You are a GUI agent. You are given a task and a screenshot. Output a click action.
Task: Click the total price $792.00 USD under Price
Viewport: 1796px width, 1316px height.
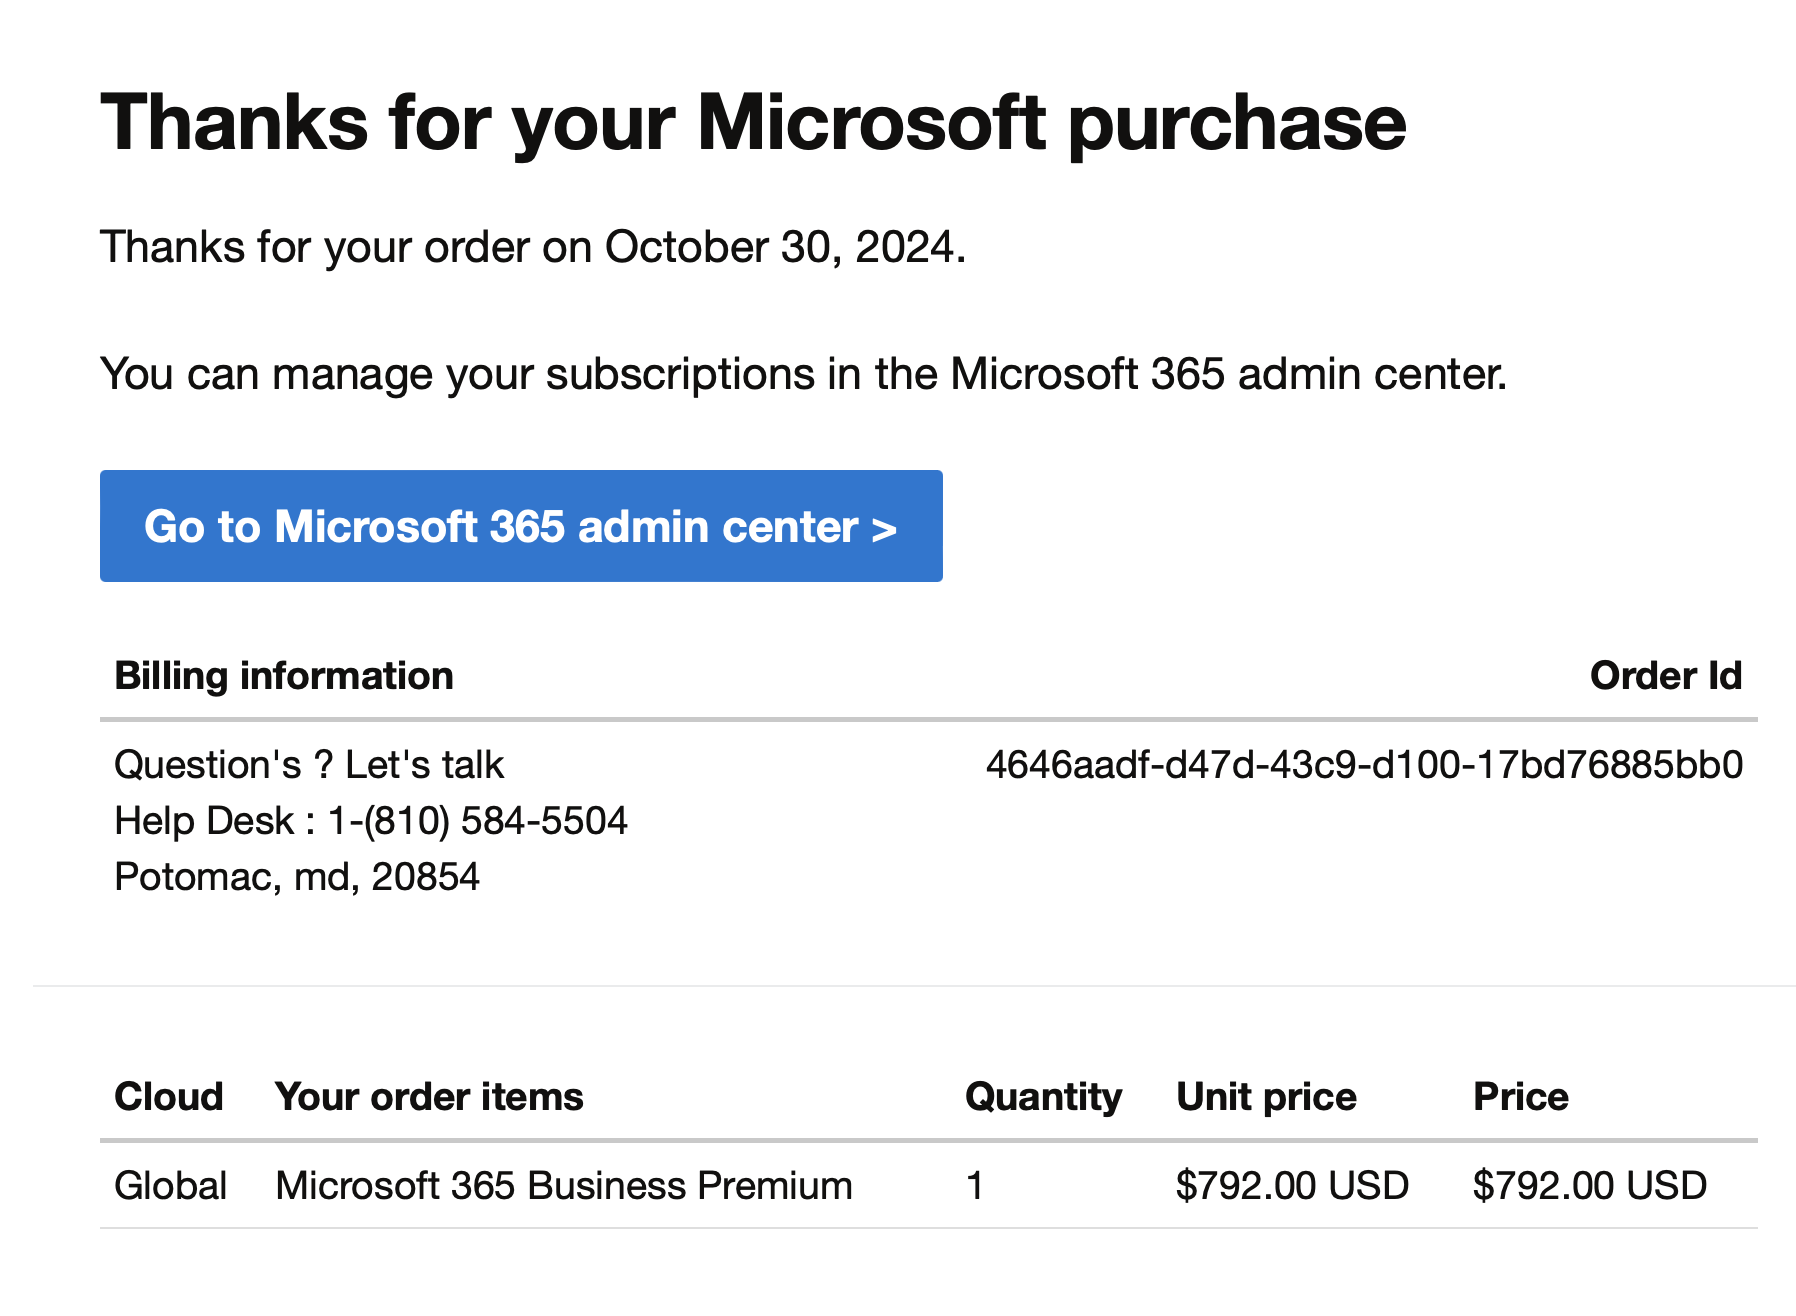point(1588,1184)
